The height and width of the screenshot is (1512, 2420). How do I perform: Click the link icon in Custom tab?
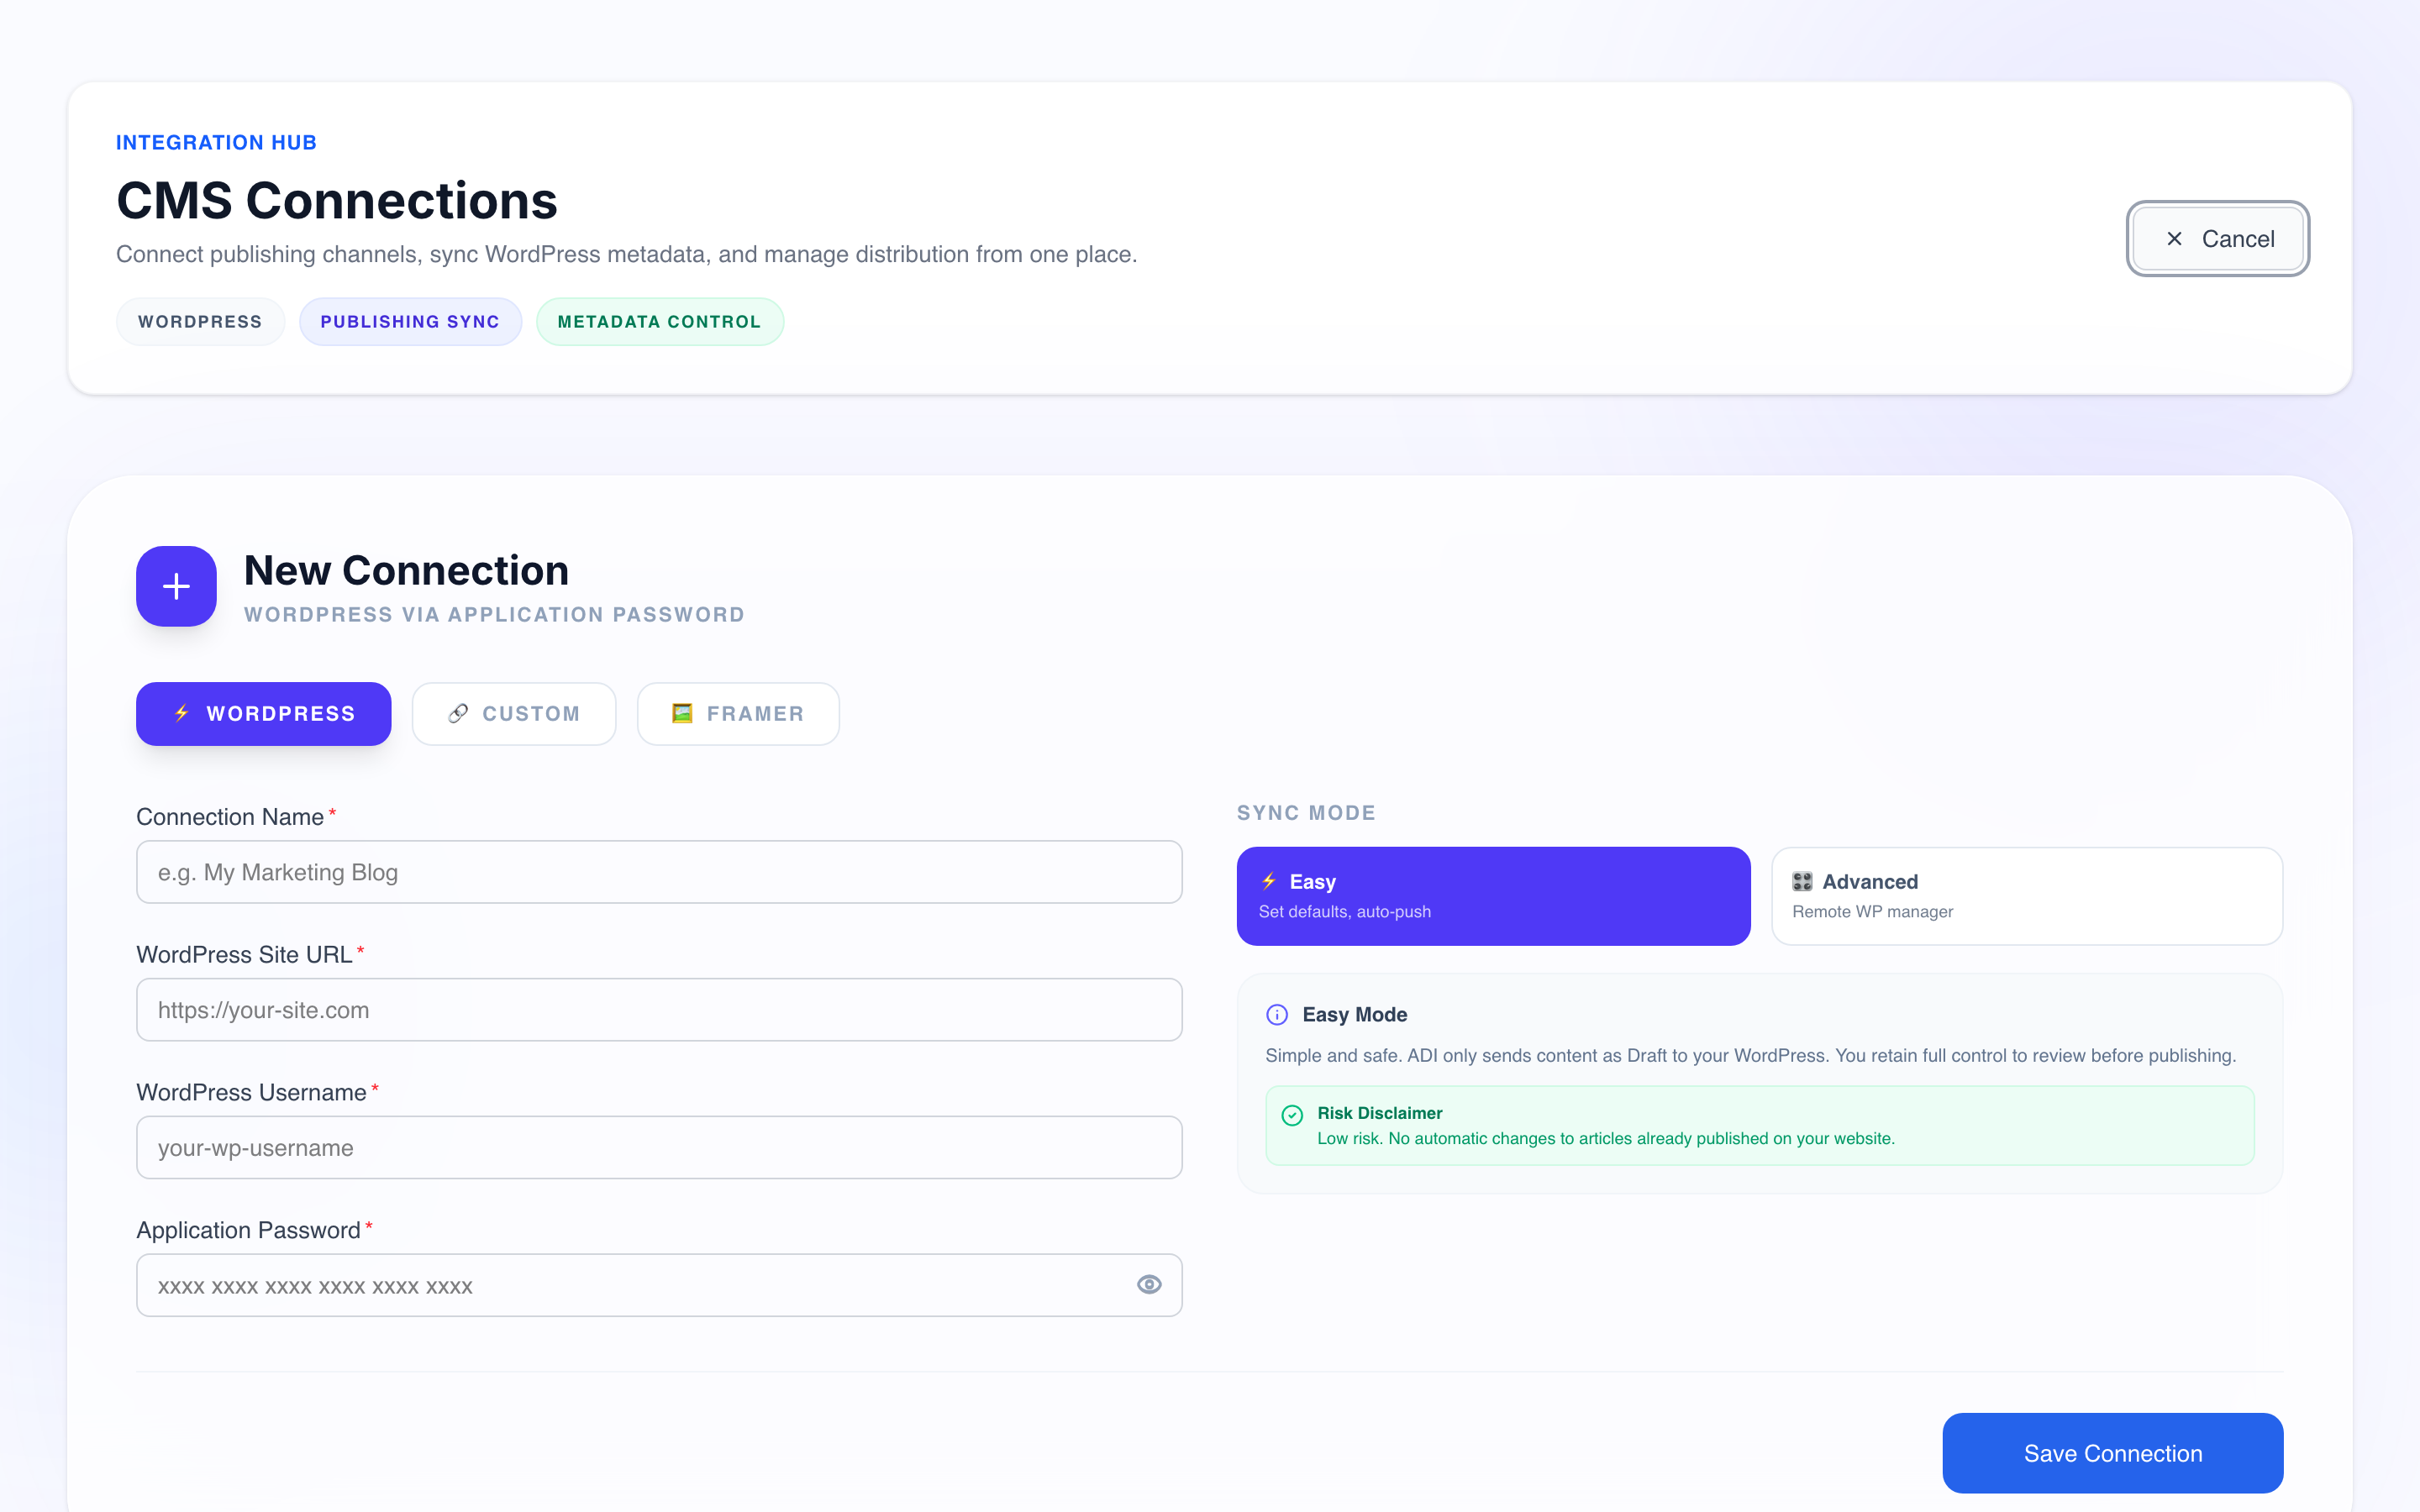click(x=458, y=713)
